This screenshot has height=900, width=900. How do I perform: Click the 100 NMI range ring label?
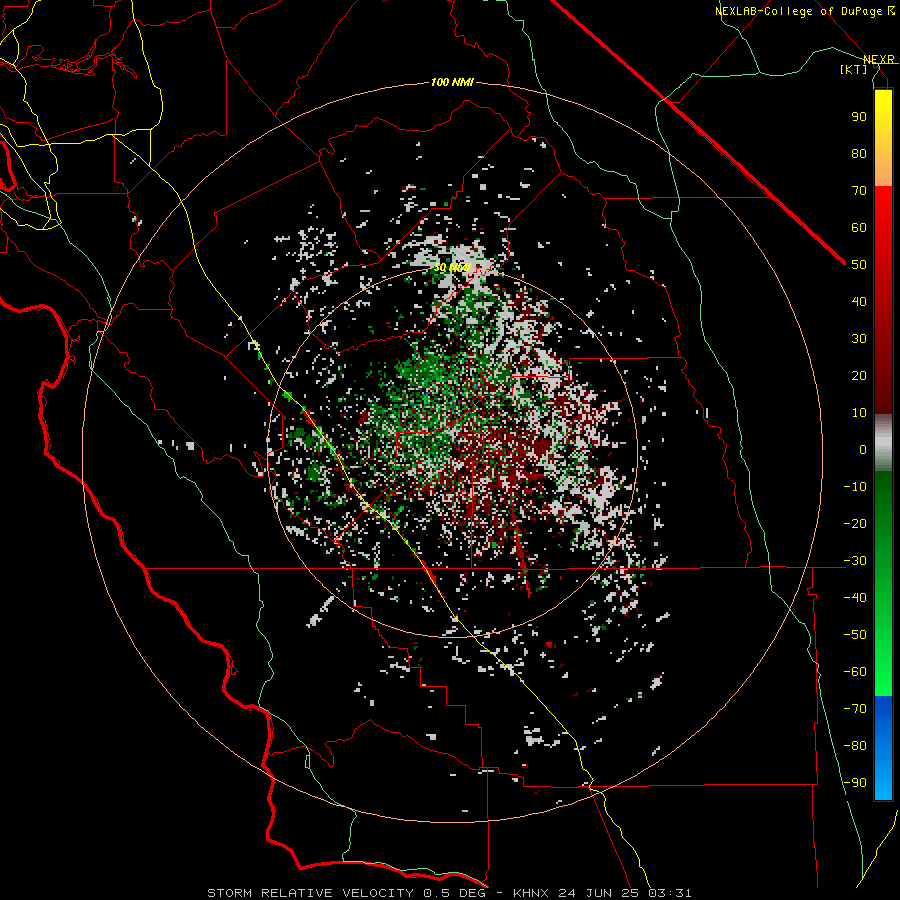452,83
